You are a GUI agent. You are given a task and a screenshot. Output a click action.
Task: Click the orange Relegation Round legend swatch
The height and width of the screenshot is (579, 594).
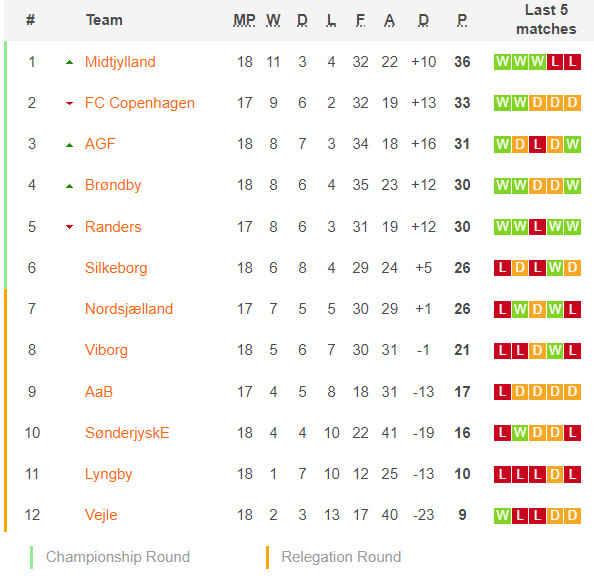[x=267, y=557]
